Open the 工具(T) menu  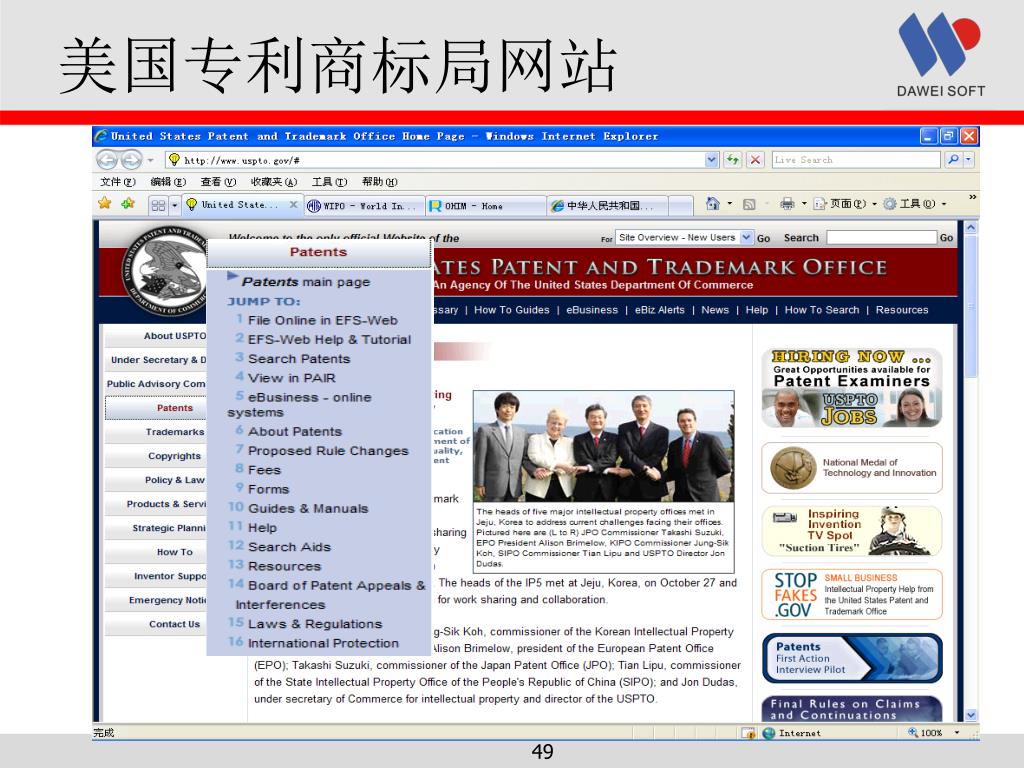click(x=329, y=182)
